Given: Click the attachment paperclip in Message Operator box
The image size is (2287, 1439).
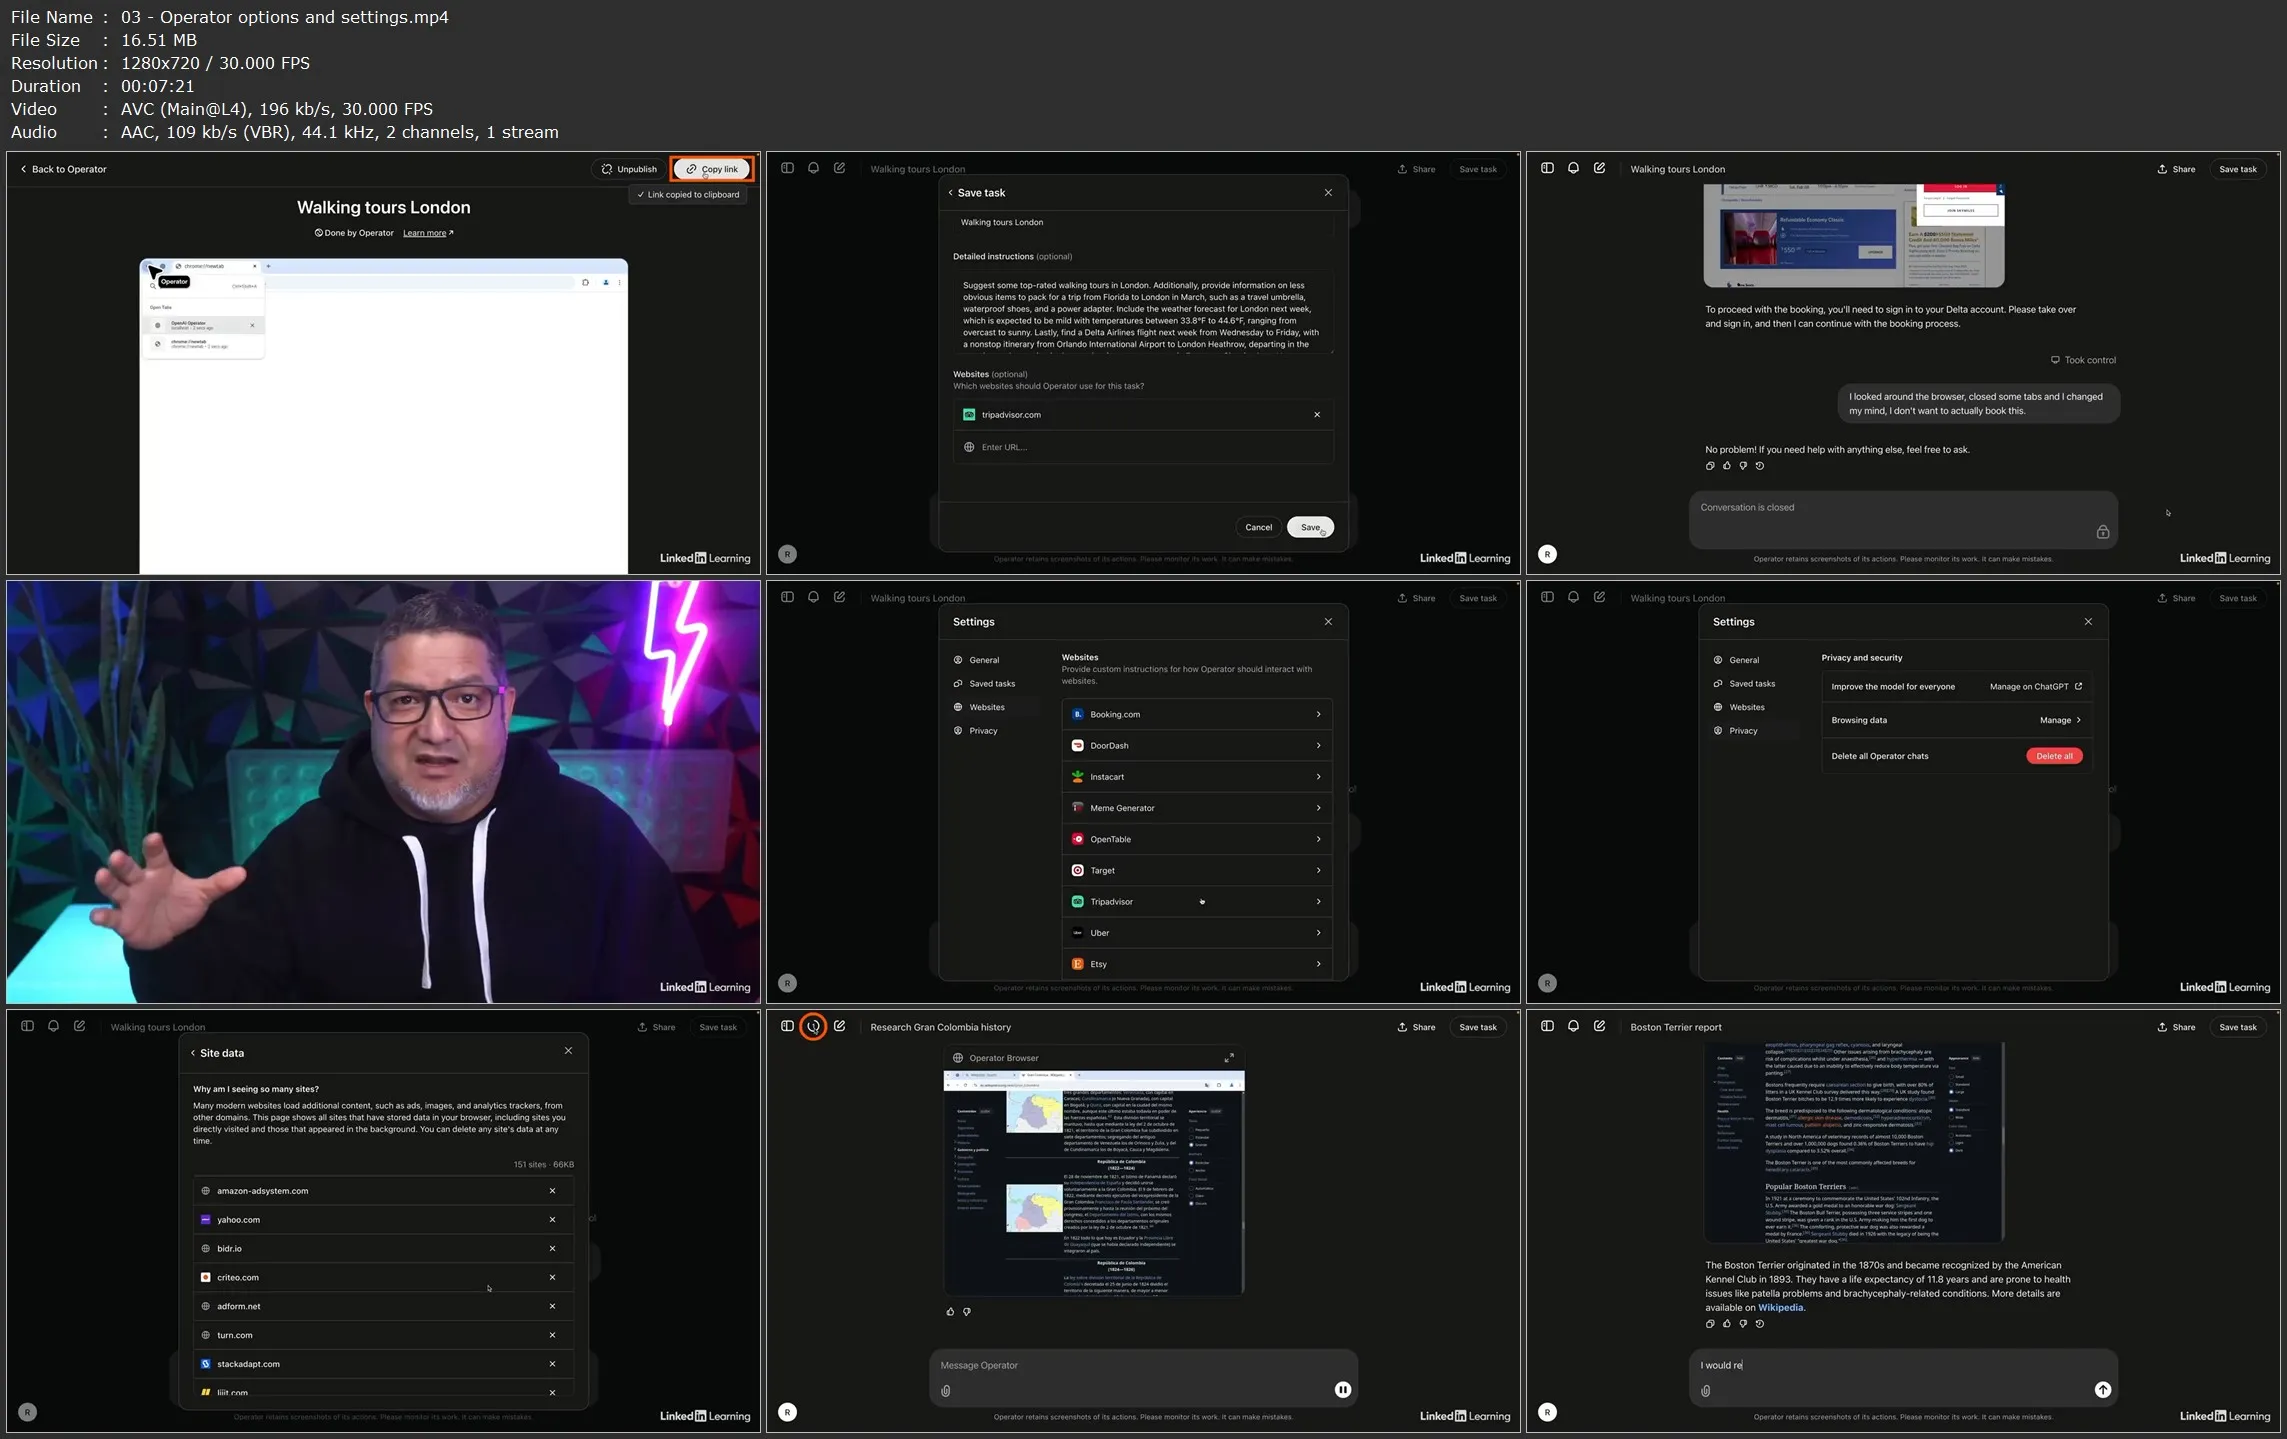Looking at the screenshot, I should pyautogui.click(x=946, y=1391).
